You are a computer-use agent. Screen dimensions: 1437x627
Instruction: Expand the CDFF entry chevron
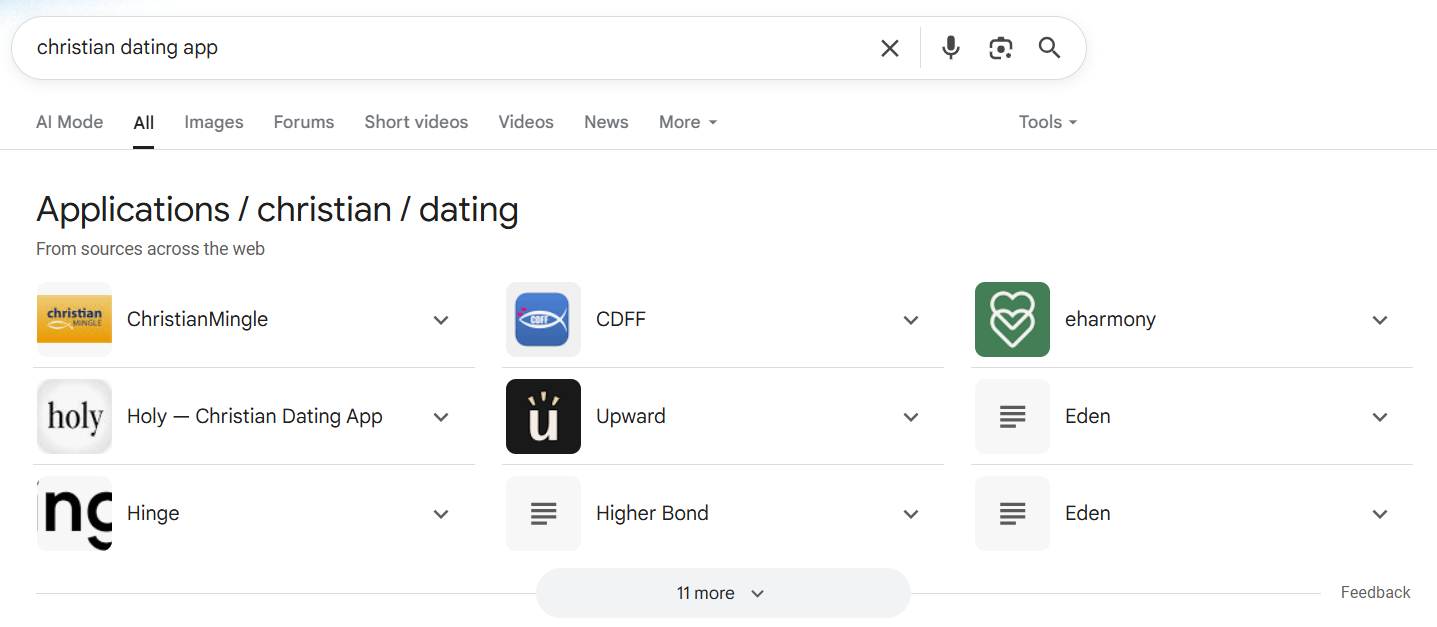tap(911, 320)
